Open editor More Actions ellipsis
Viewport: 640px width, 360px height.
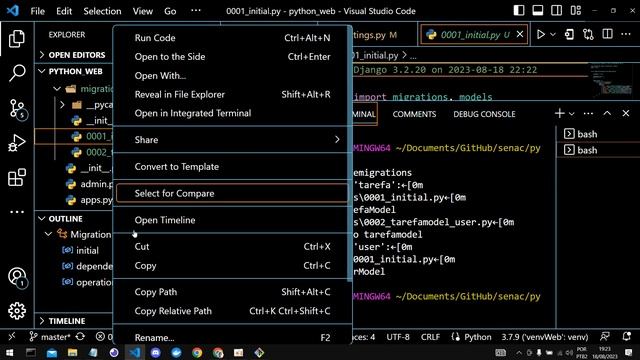pyautogui.click(x=626, y=34)
